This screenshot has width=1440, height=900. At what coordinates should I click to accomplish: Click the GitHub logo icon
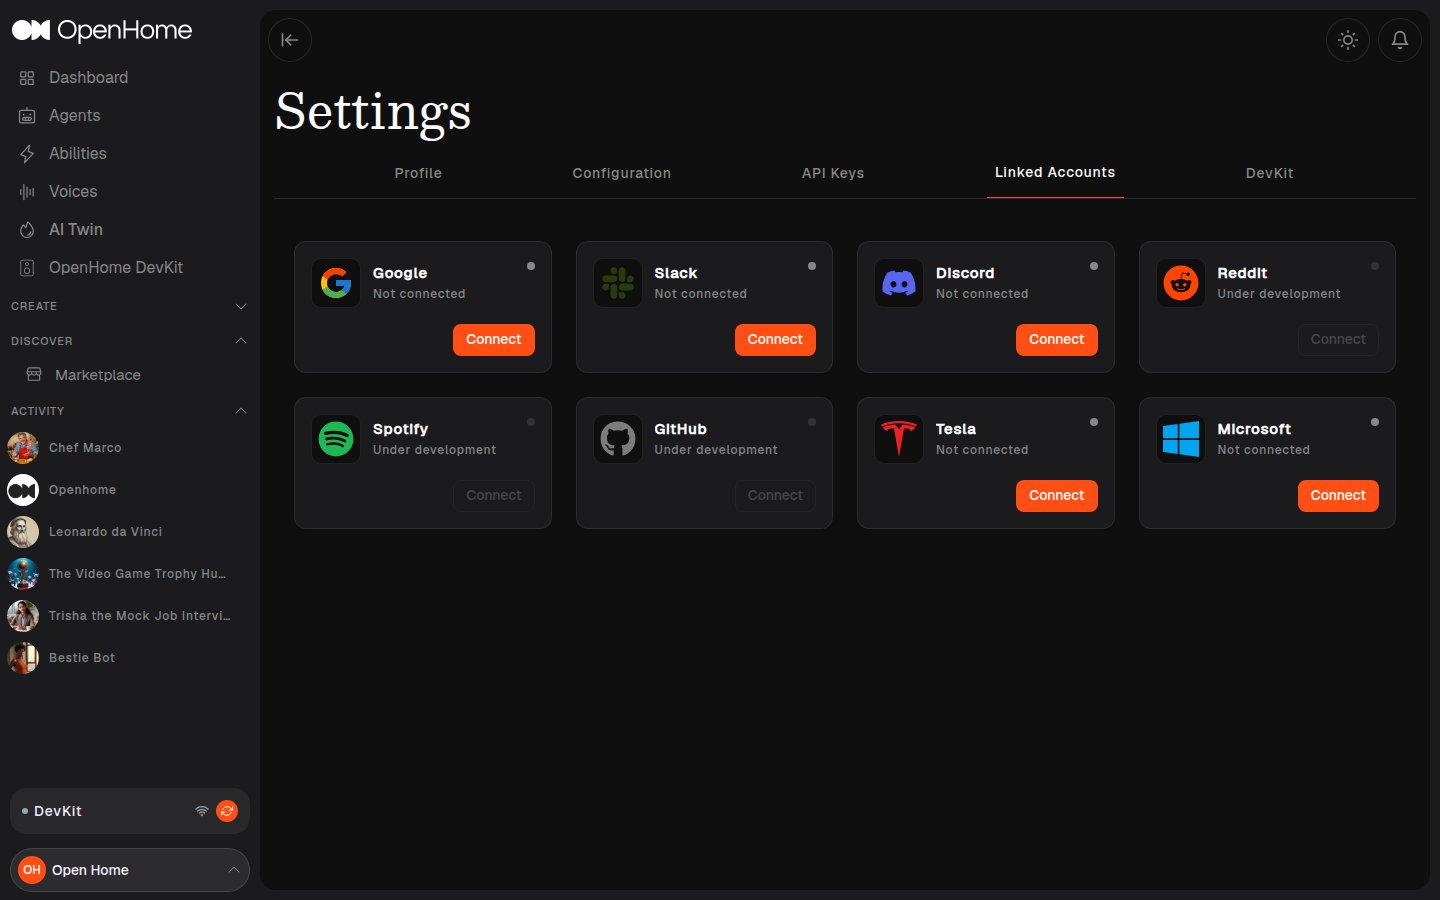pyautogui.click(x=618, y=439)
